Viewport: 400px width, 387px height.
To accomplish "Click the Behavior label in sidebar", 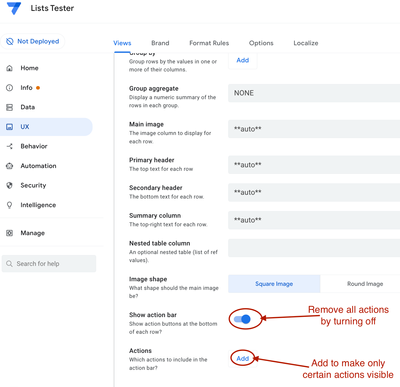I will coord(34,146).
